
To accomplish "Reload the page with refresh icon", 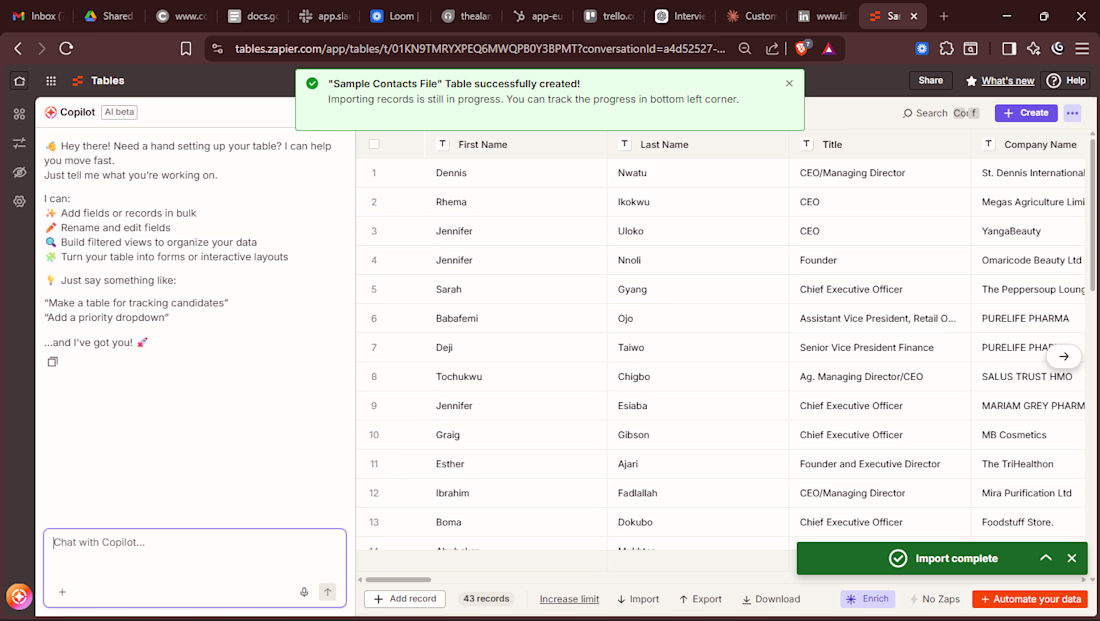I will pyautogui.click(x=66, y=48).
